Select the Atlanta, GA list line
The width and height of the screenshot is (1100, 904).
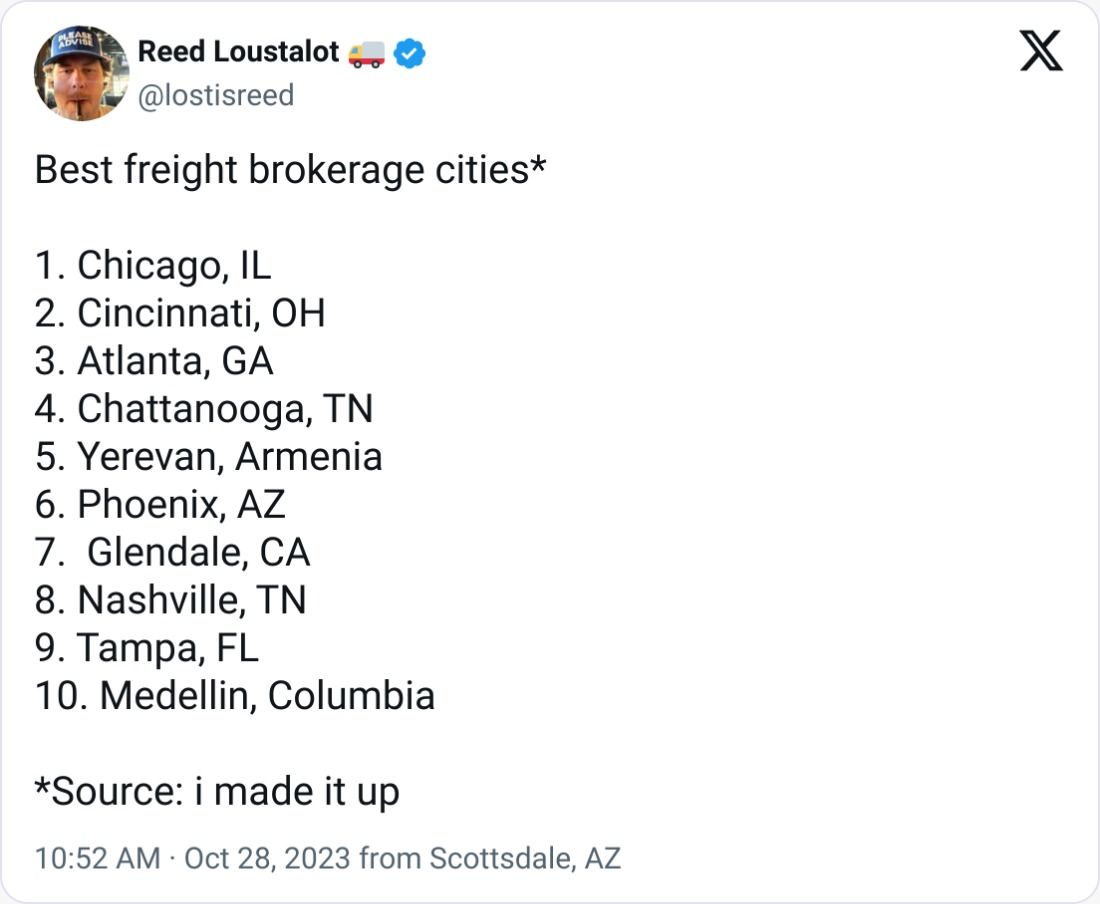(154, 361)
